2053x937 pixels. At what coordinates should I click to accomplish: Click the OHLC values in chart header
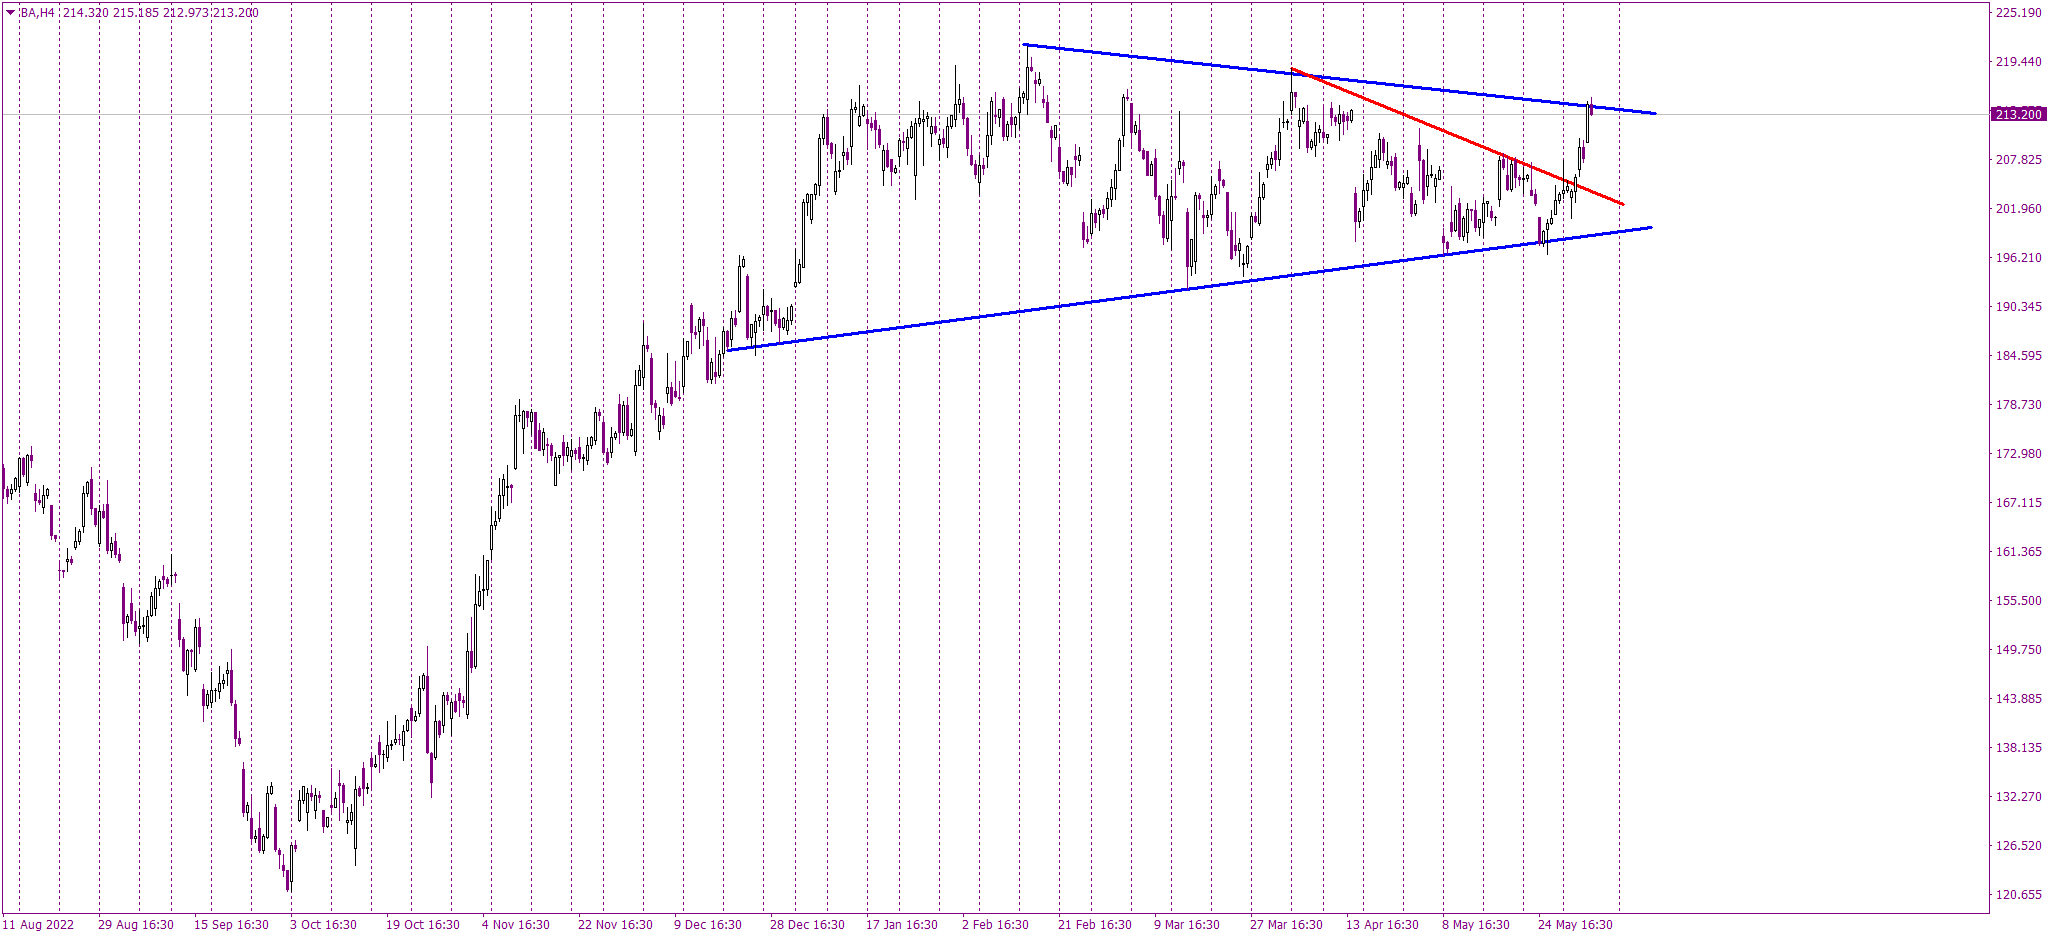[160, 13]
